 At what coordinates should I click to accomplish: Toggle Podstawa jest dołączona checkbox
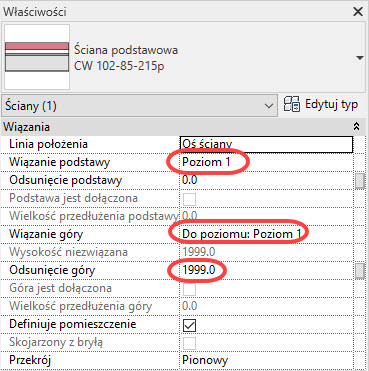click(189, 200)
